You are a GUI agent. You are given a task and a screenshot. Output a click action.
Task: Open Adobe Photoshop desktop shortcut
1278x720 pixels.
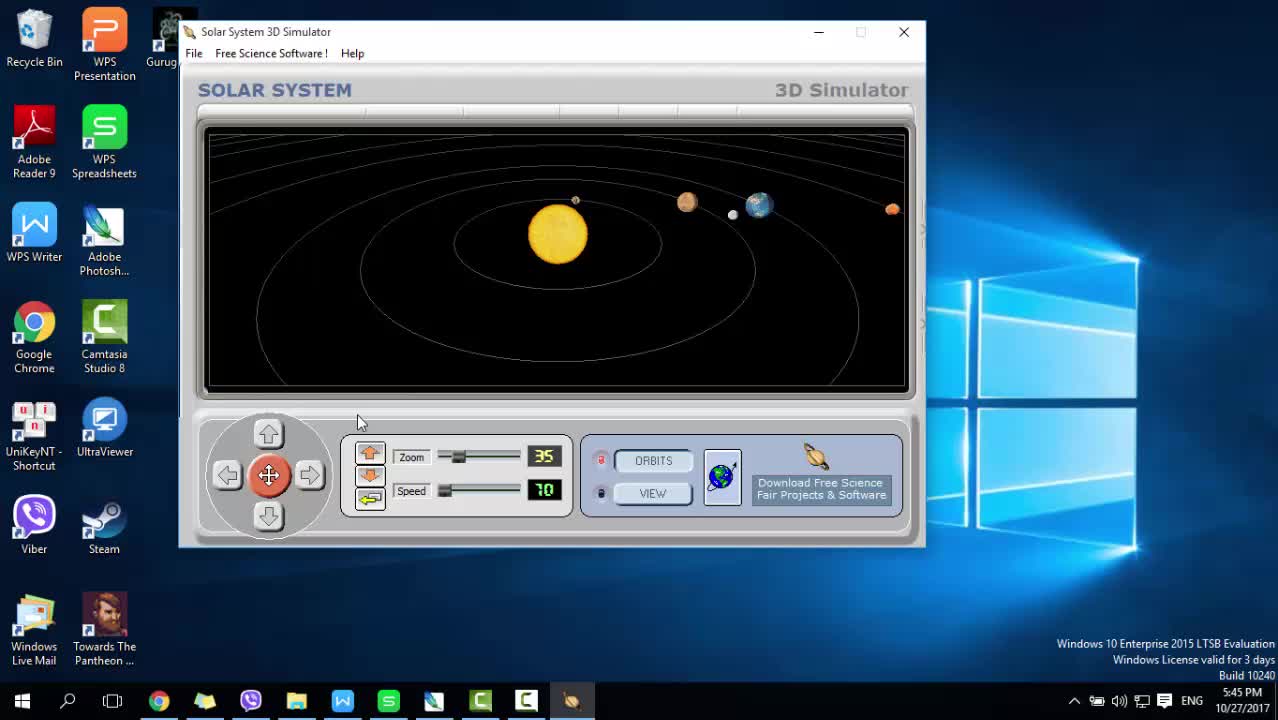104,240
